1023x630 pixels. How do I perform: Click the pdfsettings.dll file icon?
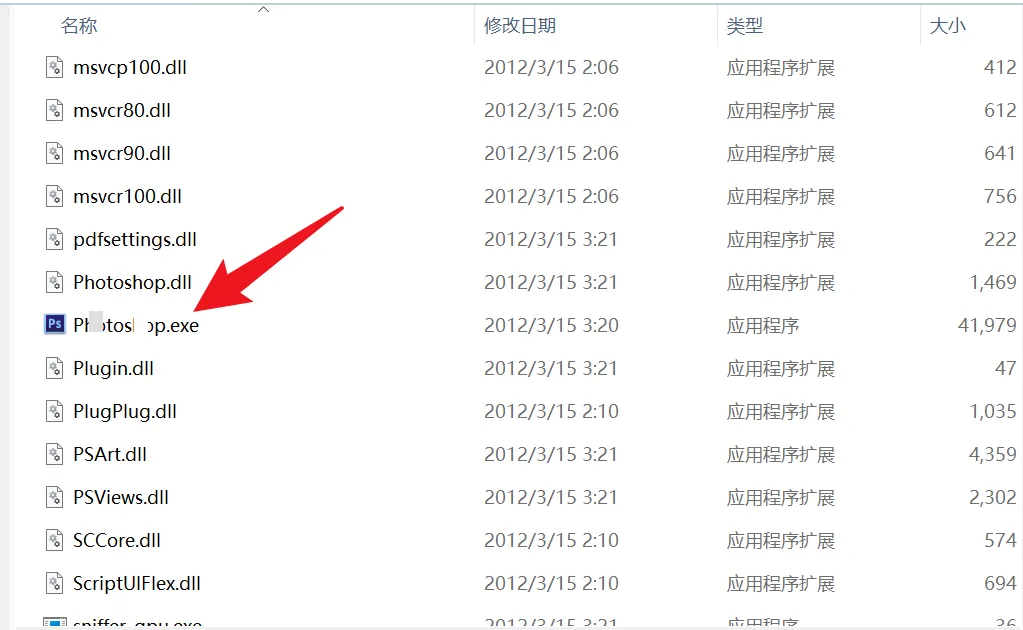coord(54,239)
